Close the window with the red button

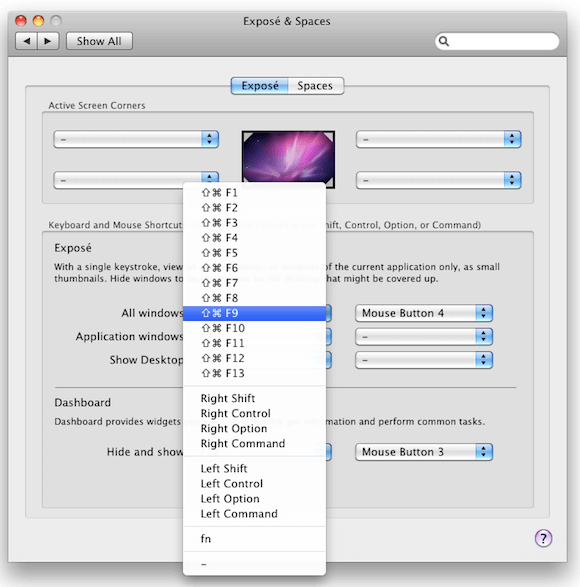[x=21, y=21]
